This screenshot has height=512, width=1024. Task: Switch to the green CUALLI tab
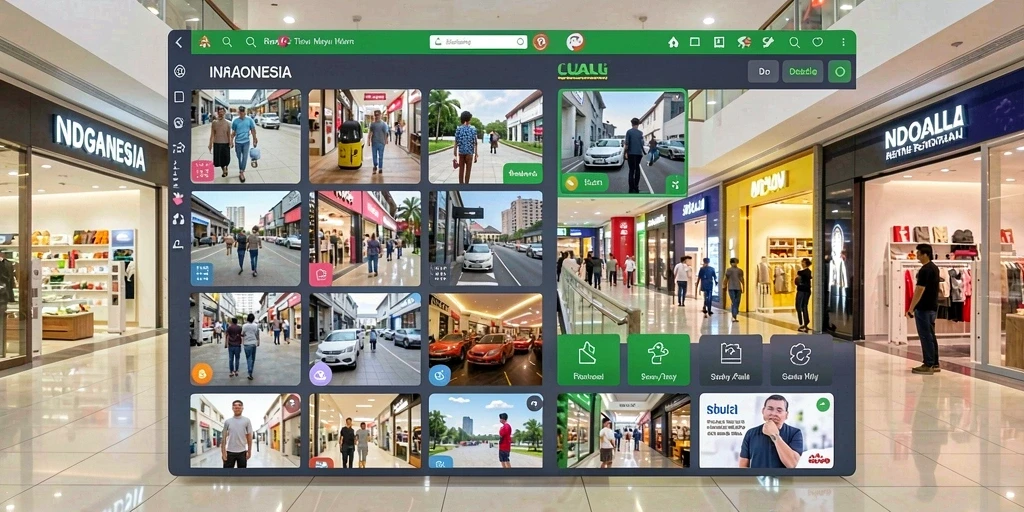[582, 69]
